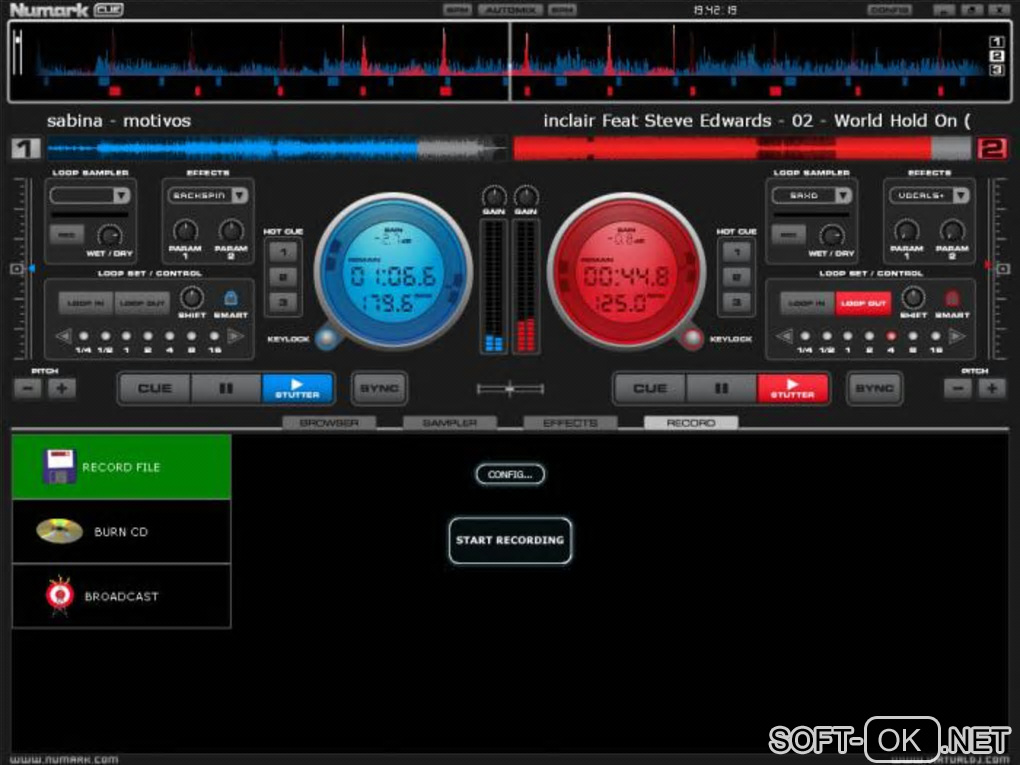Click the right channel Gain knob
The height and width of the screenshot is (765, 1020).
[x=526, y=196]
